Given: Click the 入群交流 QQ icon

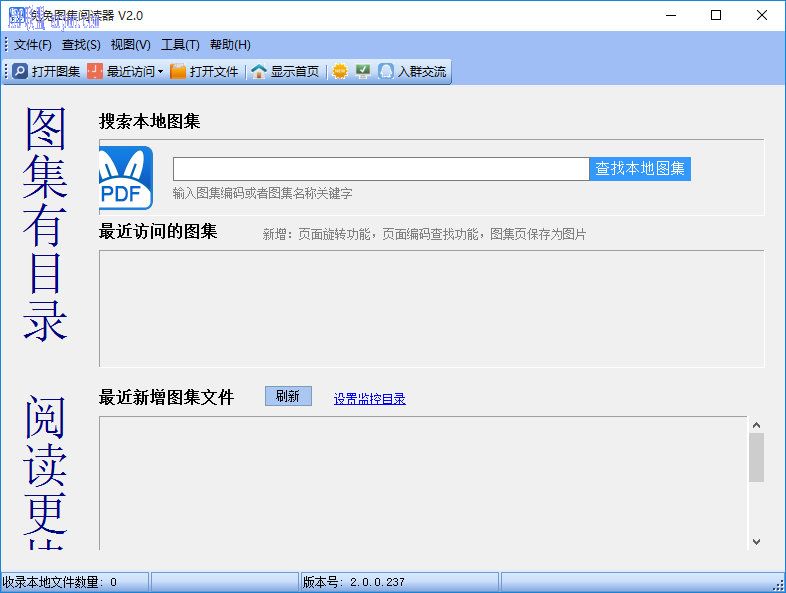Looking at the screenshot, I should 385,72.
